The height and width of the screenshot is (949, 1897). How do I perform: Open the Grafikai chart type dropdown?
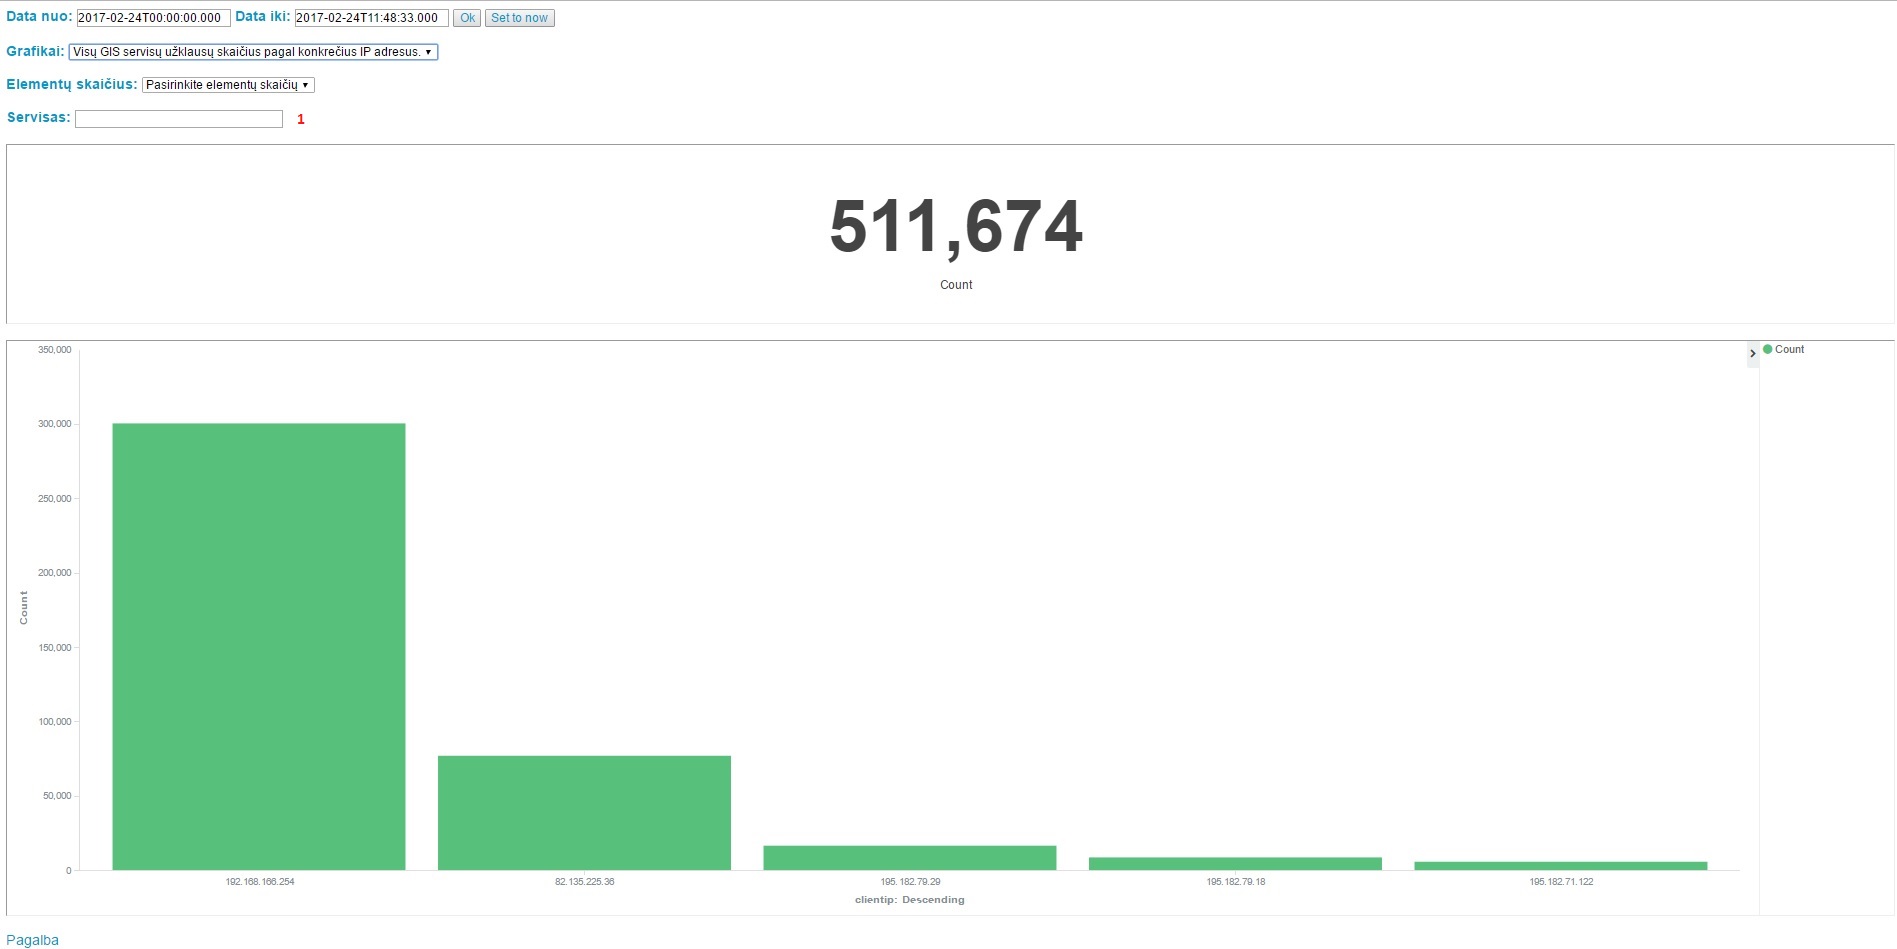pos(253,52)
